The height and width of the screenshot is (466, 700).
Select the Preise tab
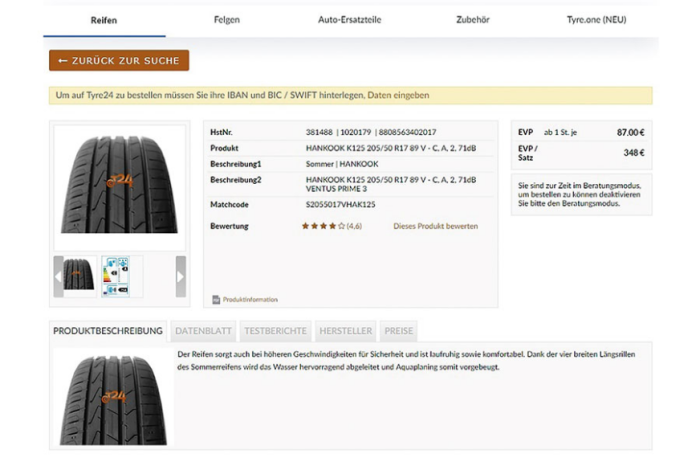click(x=398, y=331)
